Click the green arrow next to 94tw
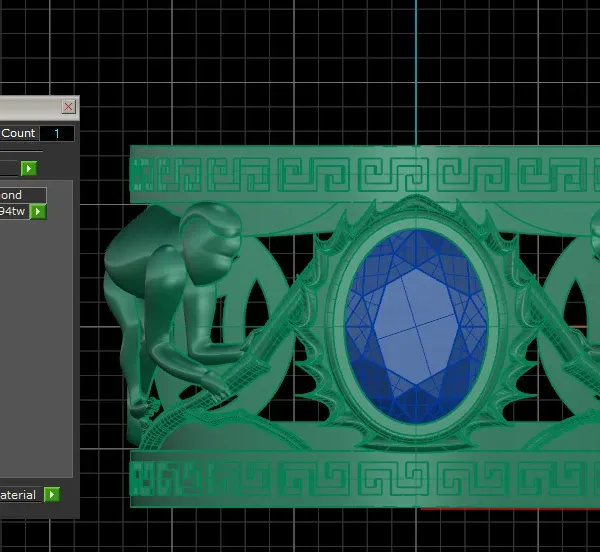Viewport: 600px width, 552px height. tap(38, 212)
